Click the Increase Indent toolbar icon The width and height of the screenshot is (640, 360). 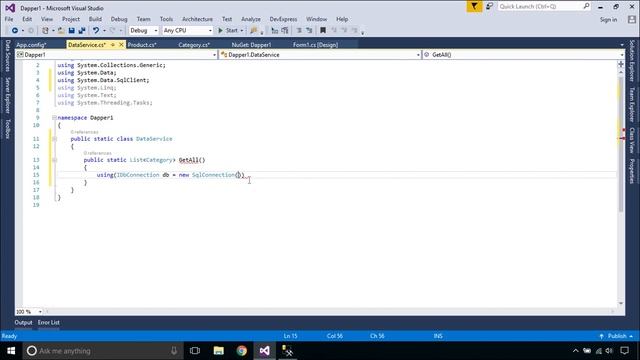click(x=309, y=31)
